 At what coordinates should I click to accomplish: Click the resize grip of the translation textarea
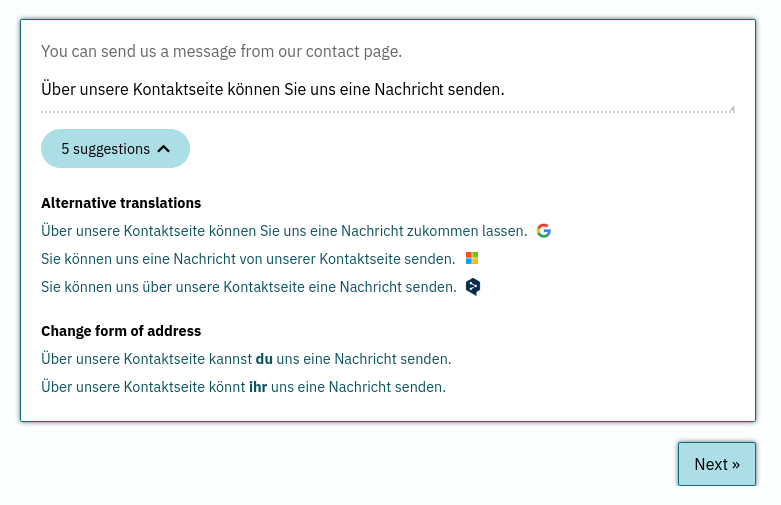point(732,109)
